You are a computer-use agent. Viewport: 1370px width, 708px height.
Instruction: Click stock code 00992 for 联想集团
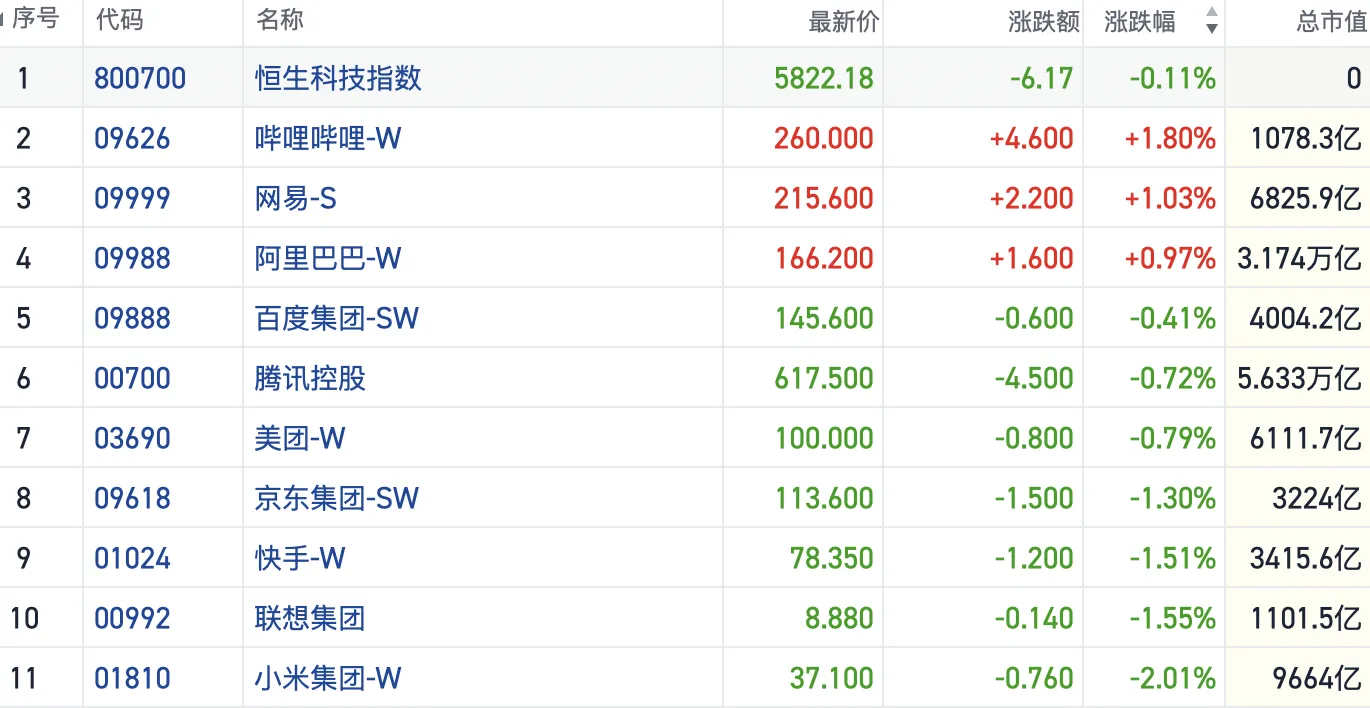coord(132,618)
